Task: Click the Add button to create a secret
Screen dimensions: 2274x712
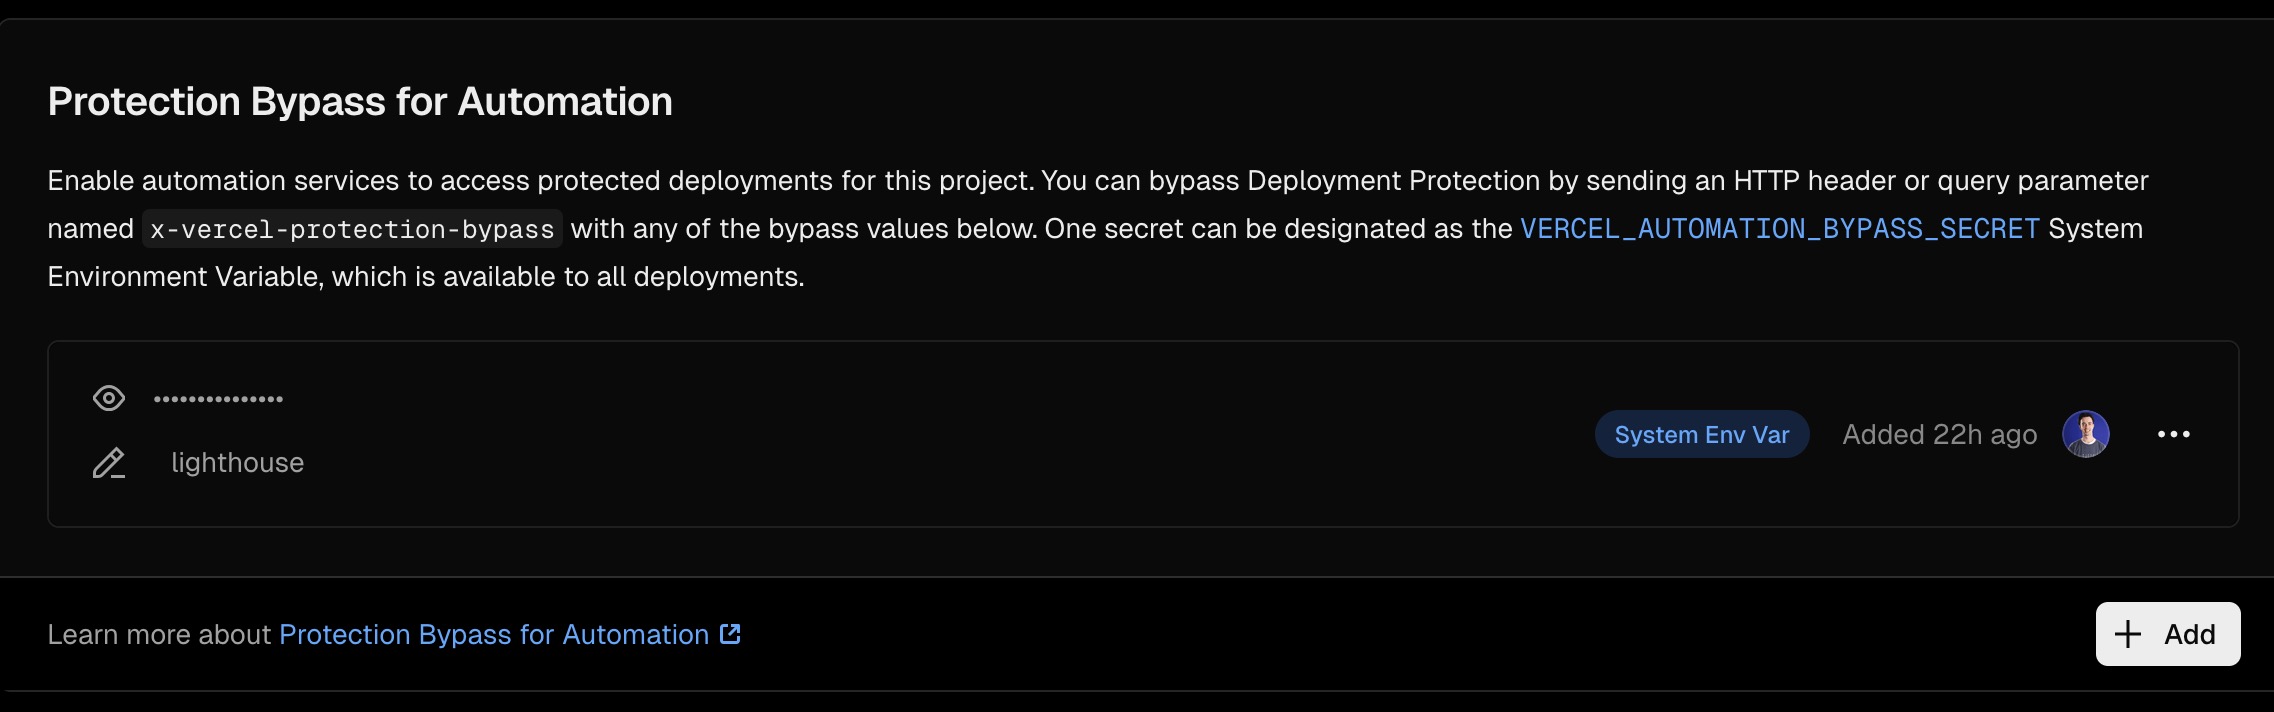Action: click(2166, 634)
